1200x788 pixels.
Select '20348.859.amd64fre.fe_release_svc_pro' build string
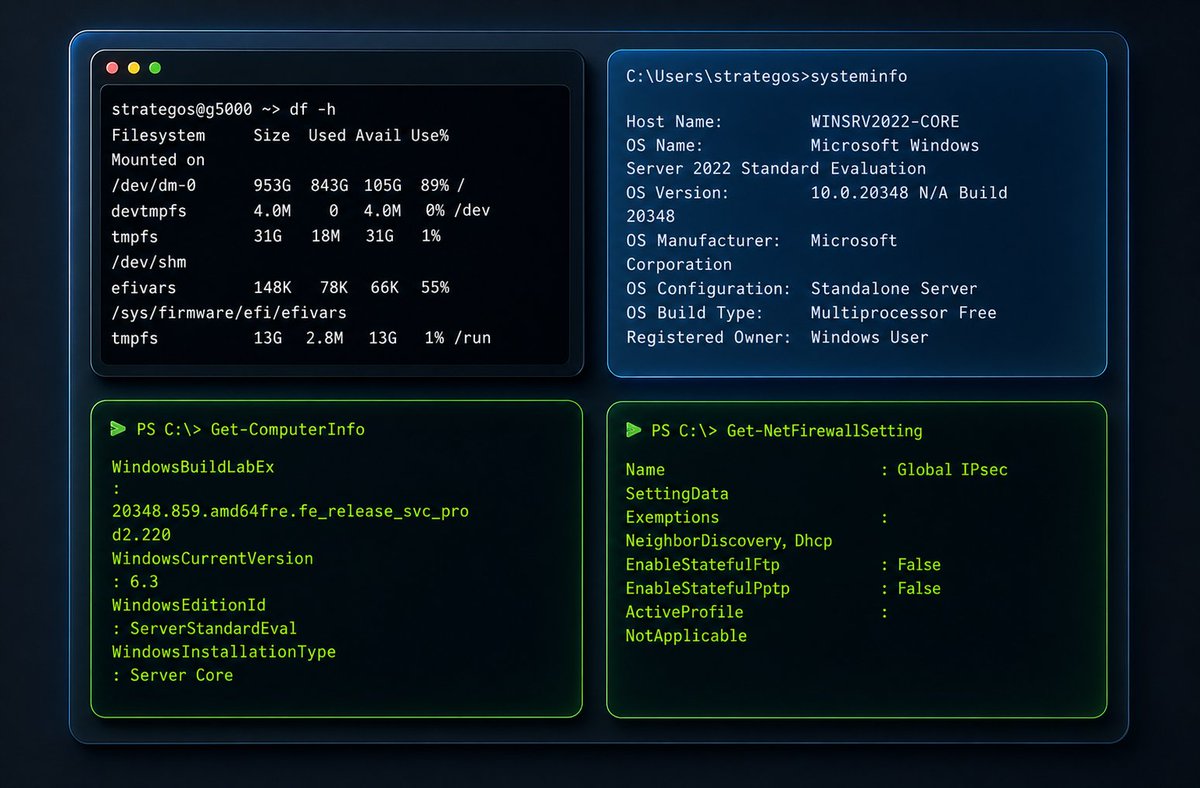tap(290, 511)
